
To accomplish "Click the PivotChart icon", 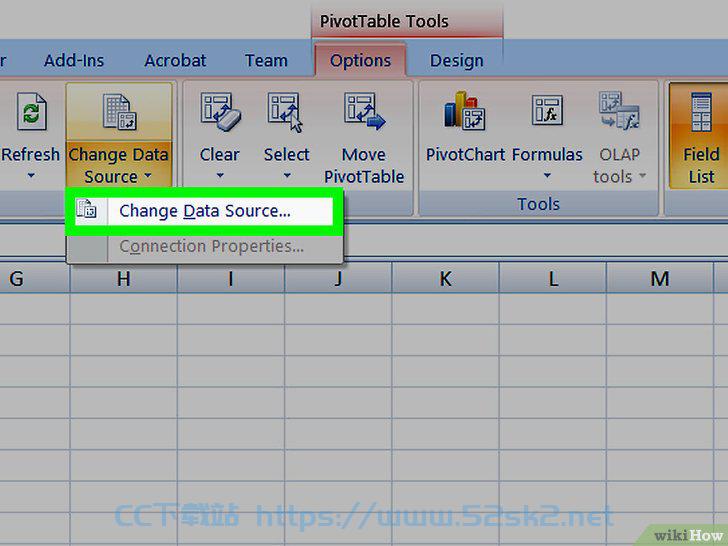I will click(x=464, y=110).
